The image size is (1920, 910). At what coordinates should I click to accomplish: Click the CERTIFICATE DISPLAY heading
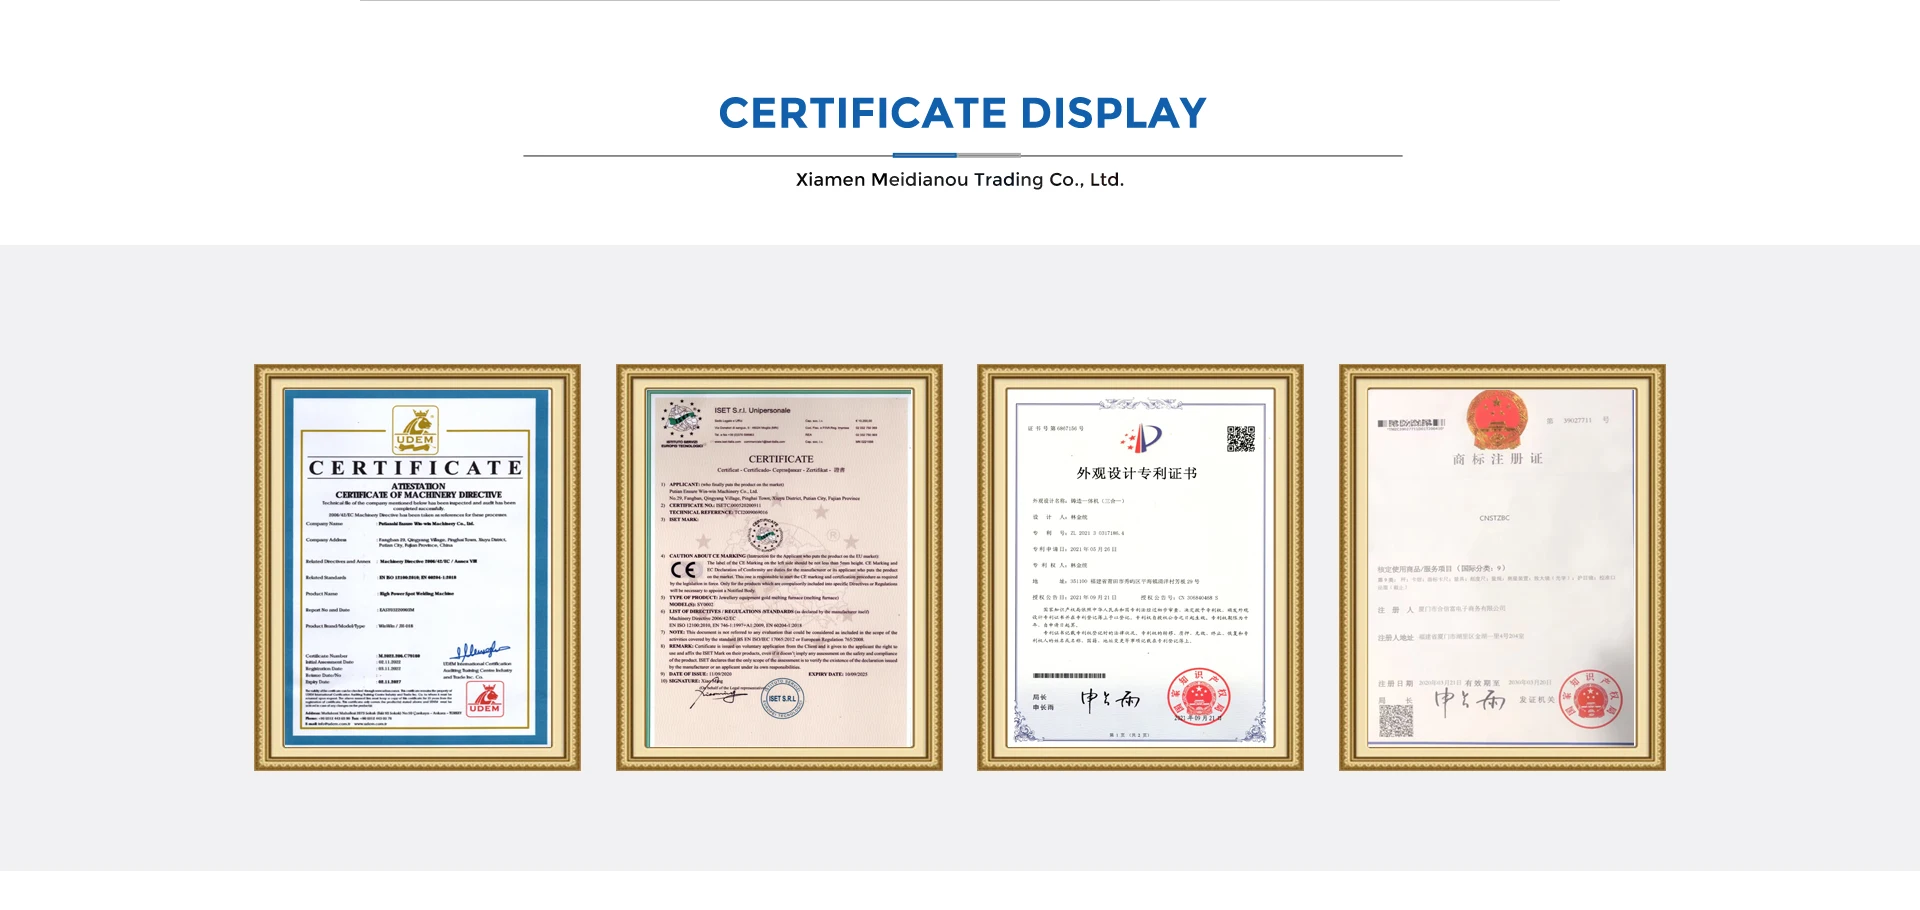pos(962,113)
